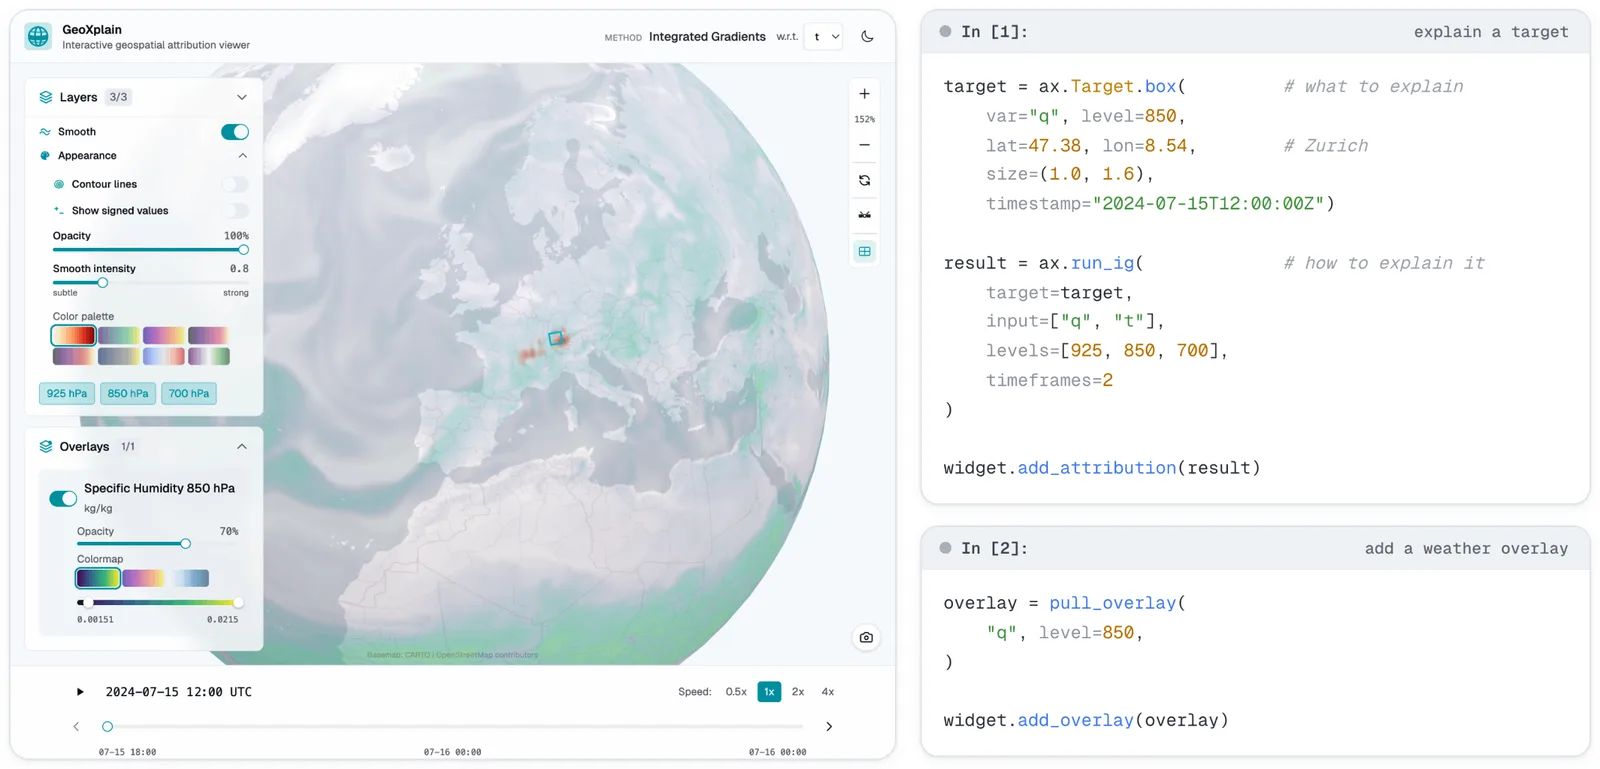Zoom in the map with the plus button
The width and height of the screenshot is (1600, 769).
point(864,94)
